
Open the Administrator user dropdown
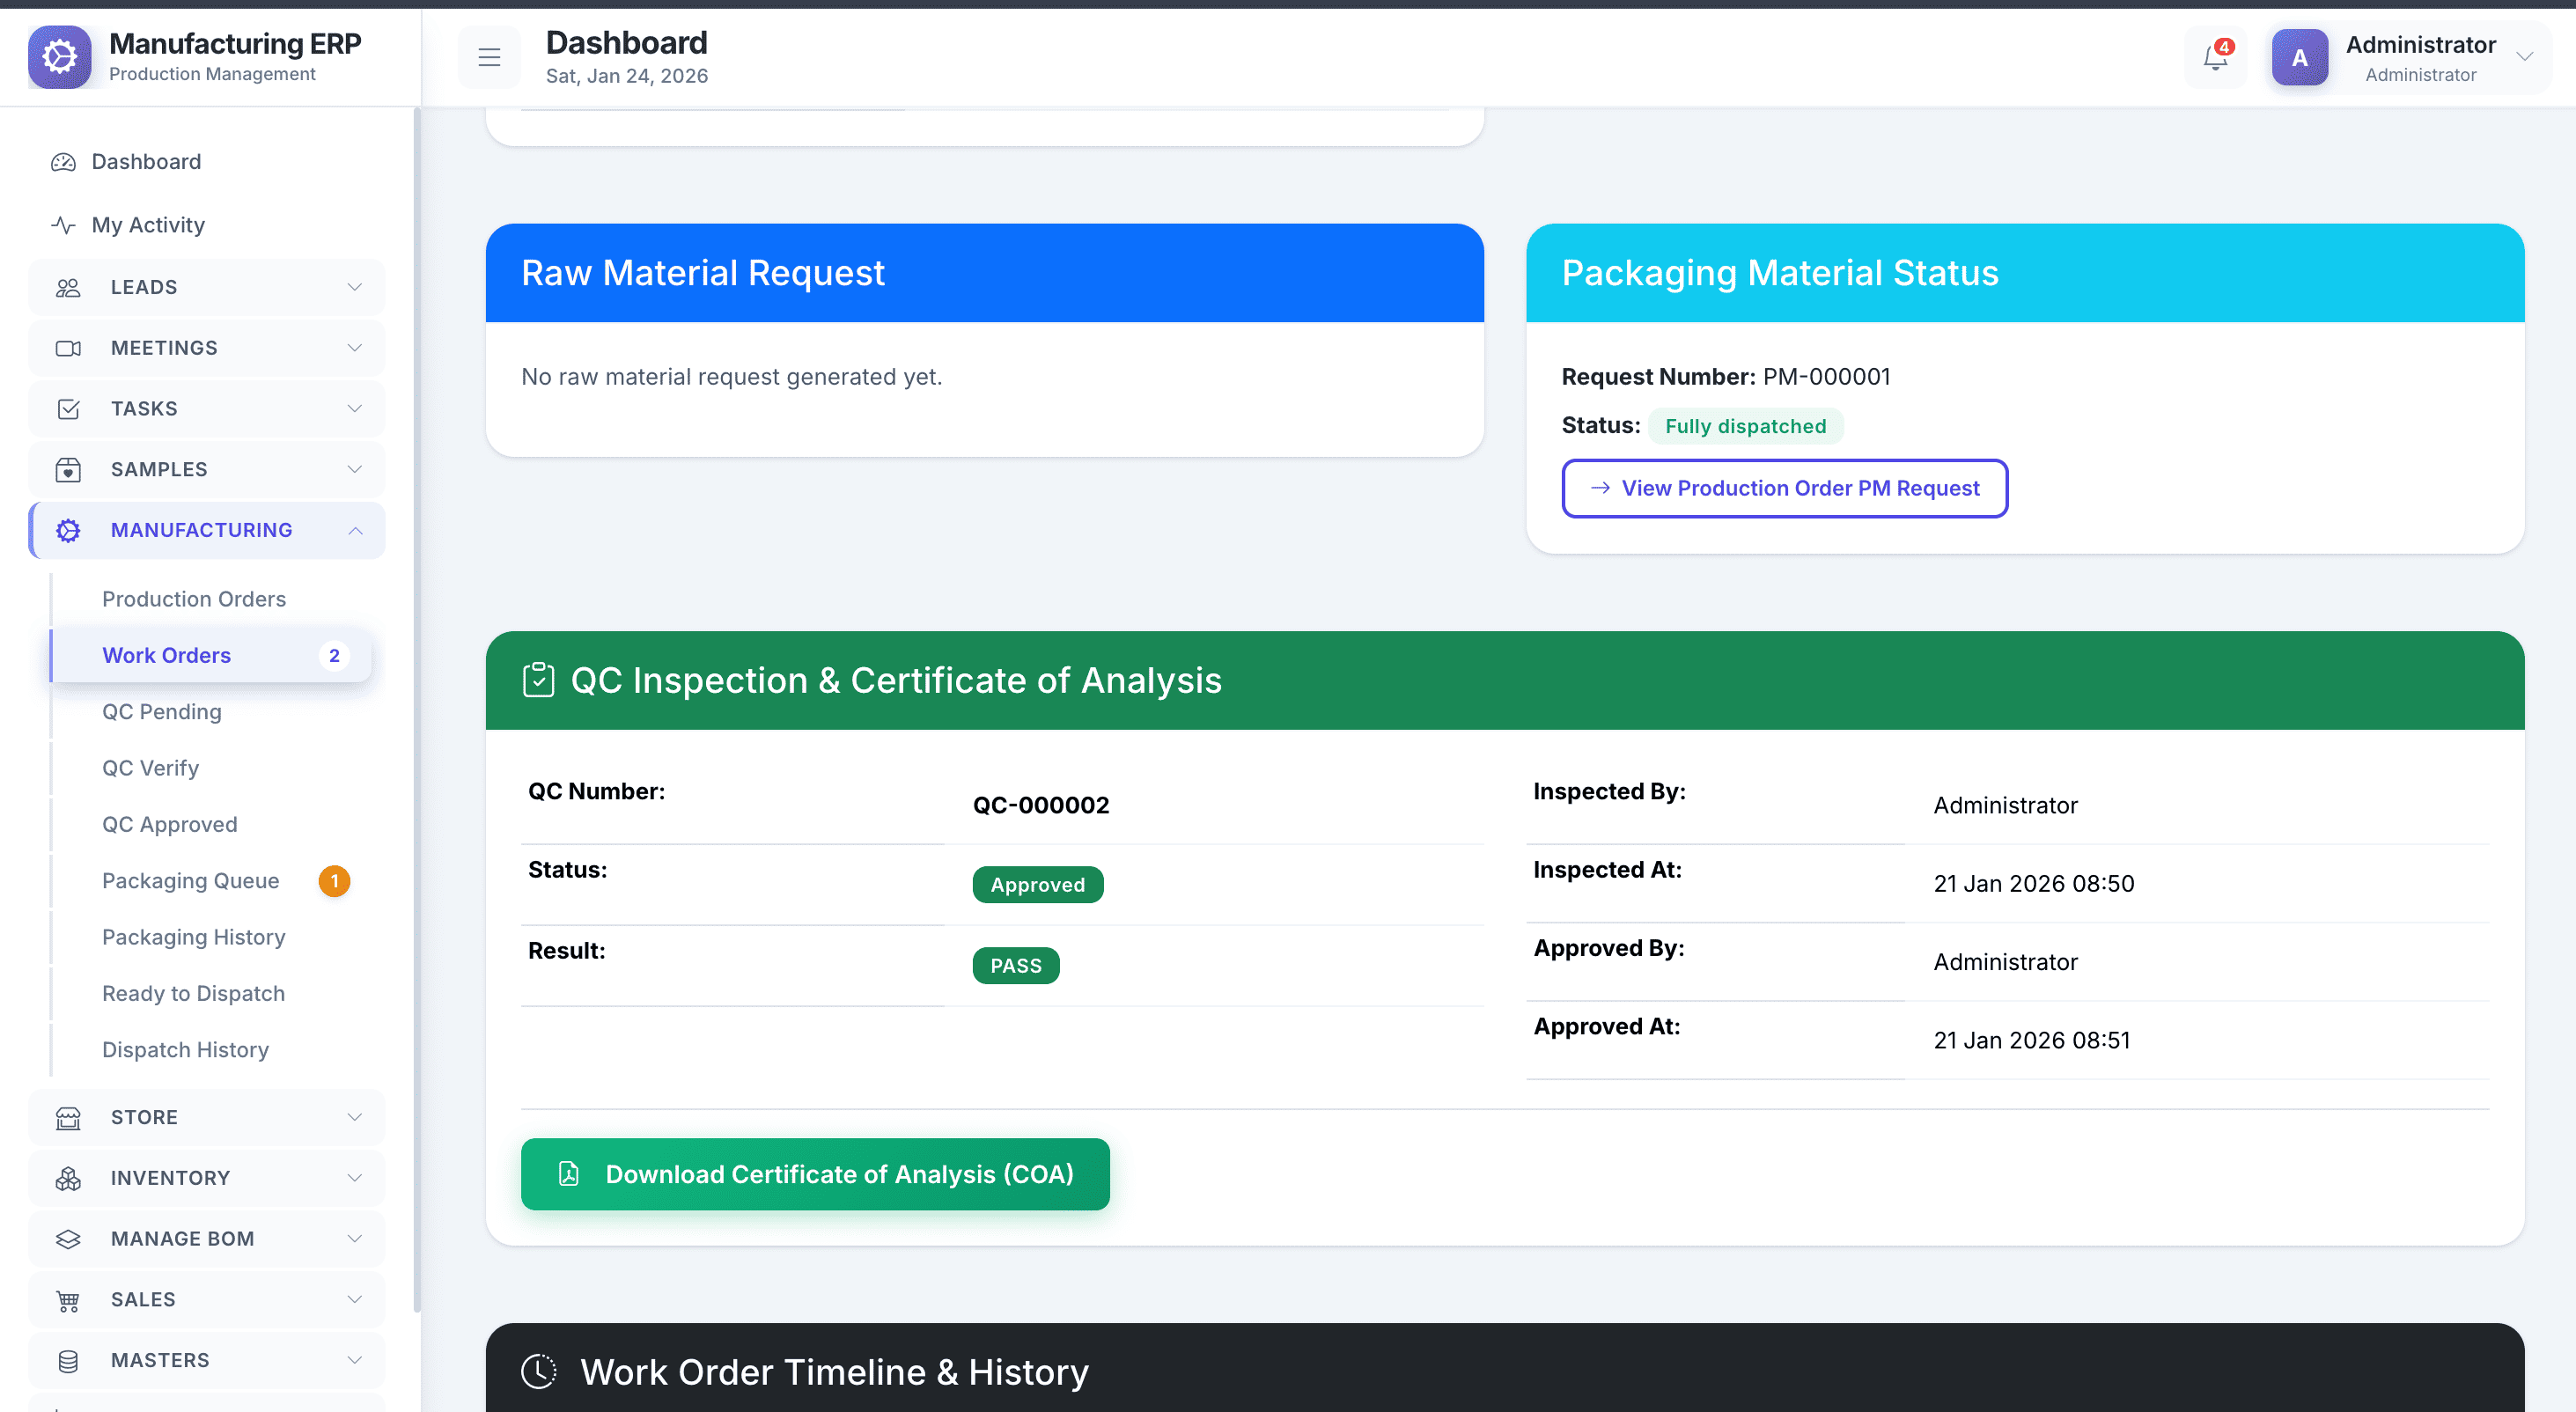(2524, 57)
